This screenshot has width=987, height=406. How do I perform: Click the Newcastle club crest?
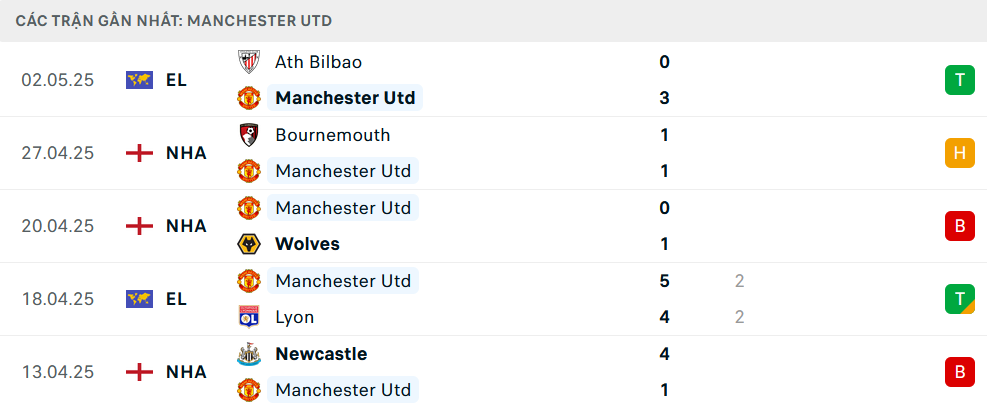(248, 354)
